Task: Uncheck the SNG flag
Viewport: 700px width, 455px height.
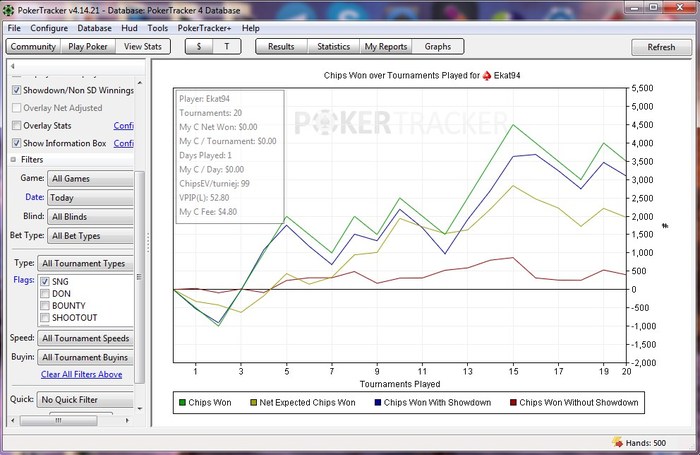Action: click(x=45, y=282)
